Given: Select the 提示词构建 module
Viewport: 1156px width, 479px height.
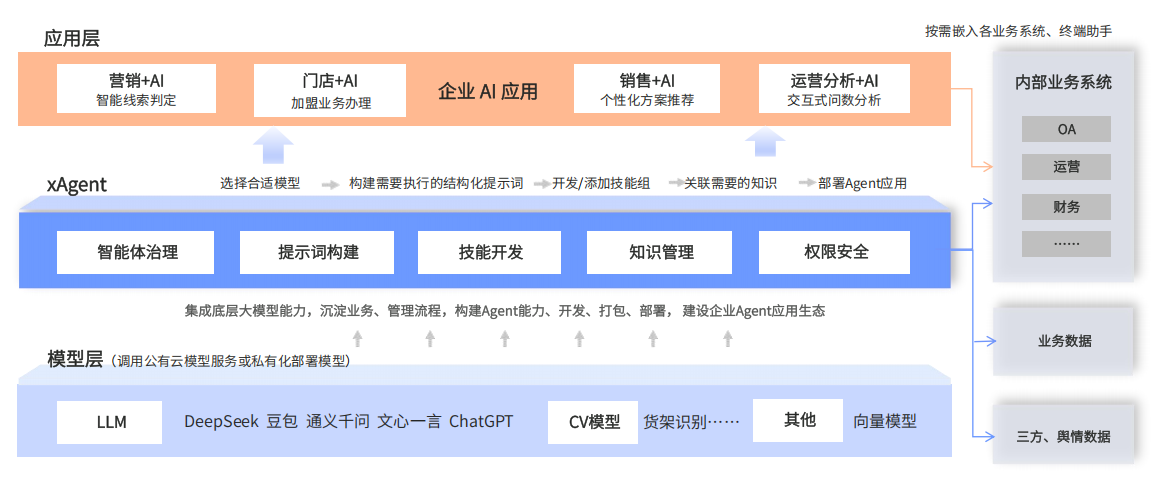Looking at the screenshot, I should [318, 252].
